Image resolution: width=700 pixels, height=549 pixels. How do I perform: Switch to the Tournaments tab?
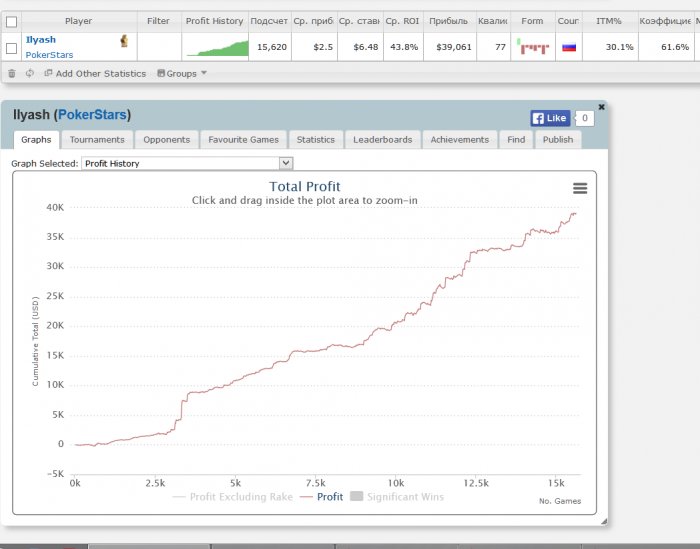97,140
